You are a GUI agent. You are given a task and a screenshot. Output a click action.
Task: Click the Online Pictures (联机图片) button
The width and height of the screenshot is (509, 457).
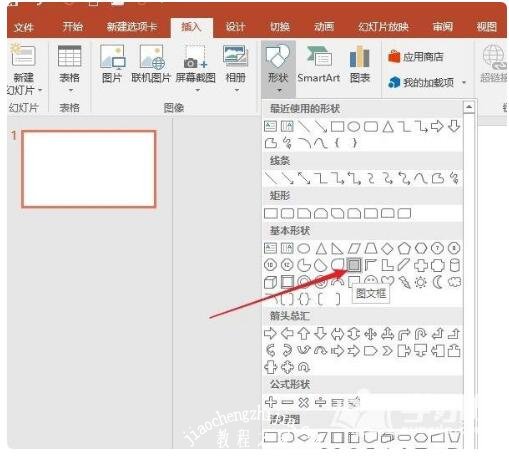coord(151,64)
